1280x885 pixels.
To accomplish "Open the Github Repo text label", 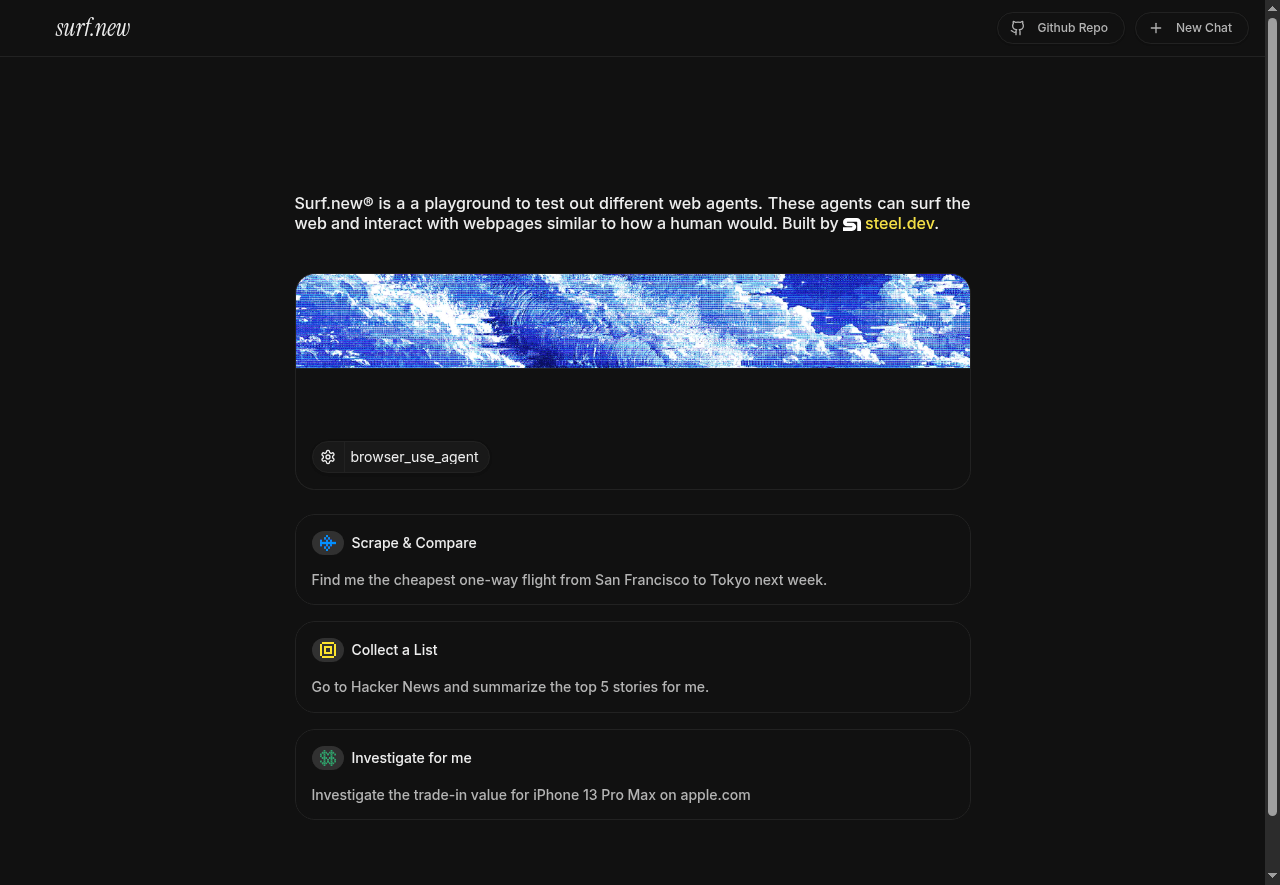I will (1072, 28).
